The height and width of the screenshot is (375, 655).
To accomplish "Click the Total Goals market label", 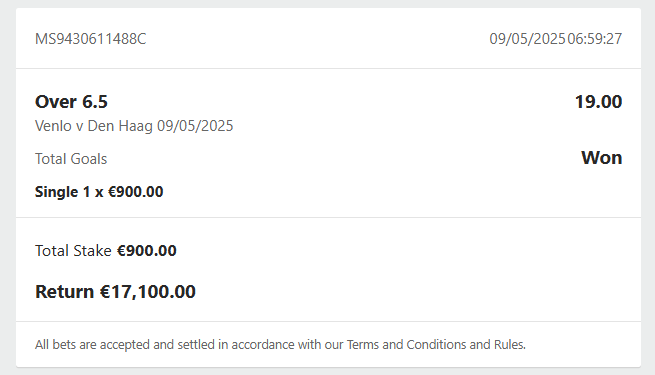I will click(x=71, y=159).
